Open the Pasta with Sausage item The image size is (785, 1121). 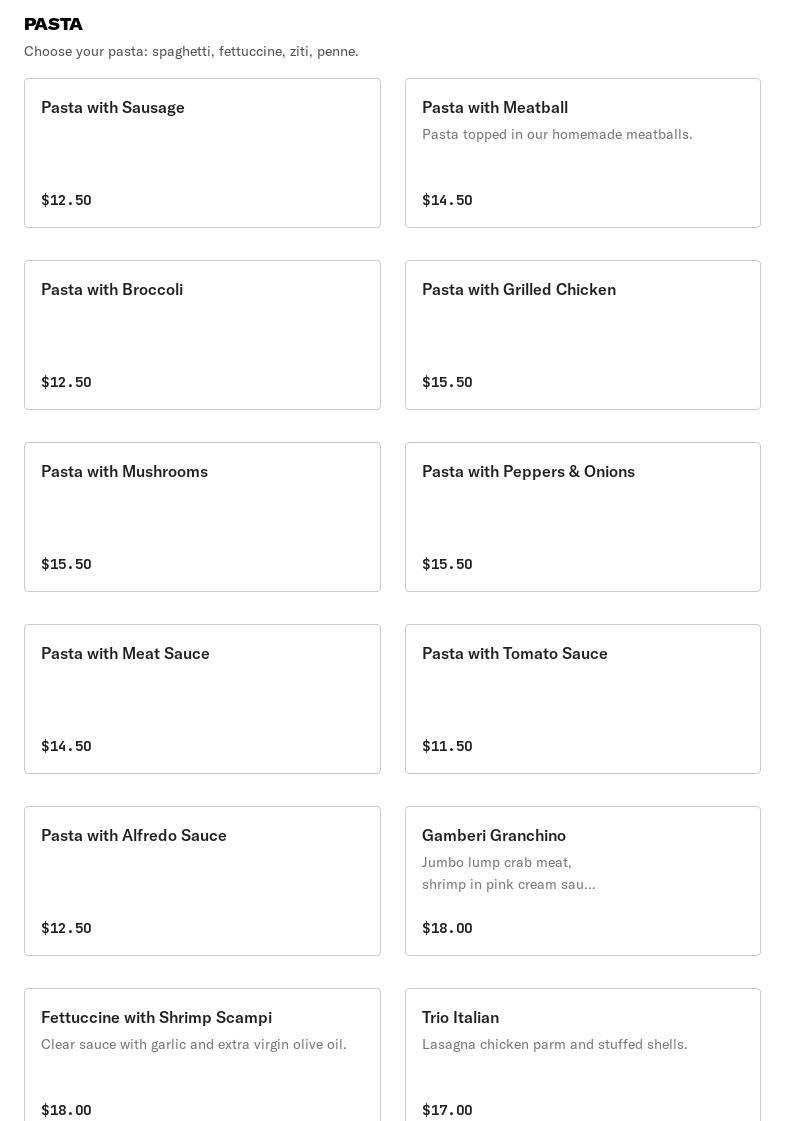202,153
